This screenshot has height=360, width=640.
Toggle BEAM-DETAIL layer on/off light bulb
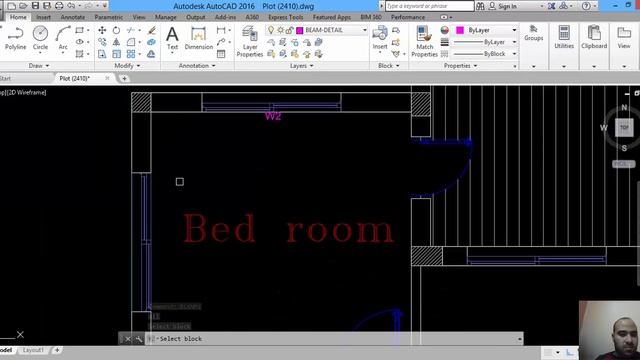(x=271, y=30)
